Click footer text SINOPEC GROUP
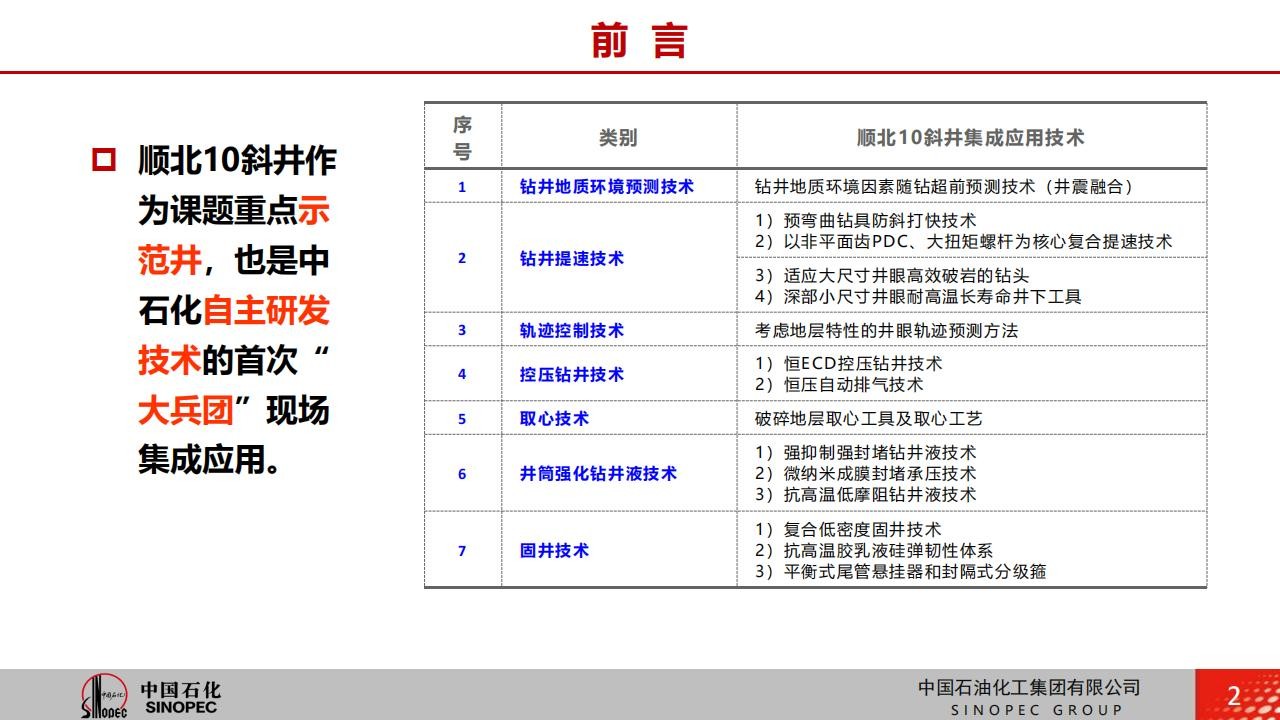The image size is (1280, 720). (x=1036, y=710)
